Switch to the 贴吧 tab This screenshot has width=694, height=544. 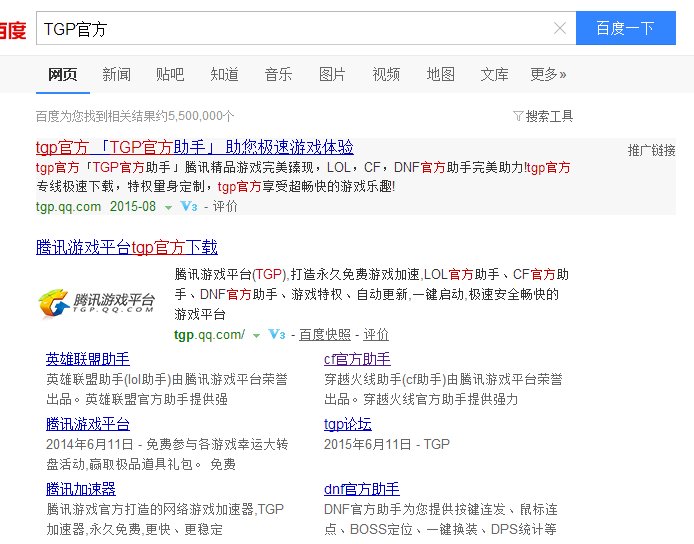point(170,74)
